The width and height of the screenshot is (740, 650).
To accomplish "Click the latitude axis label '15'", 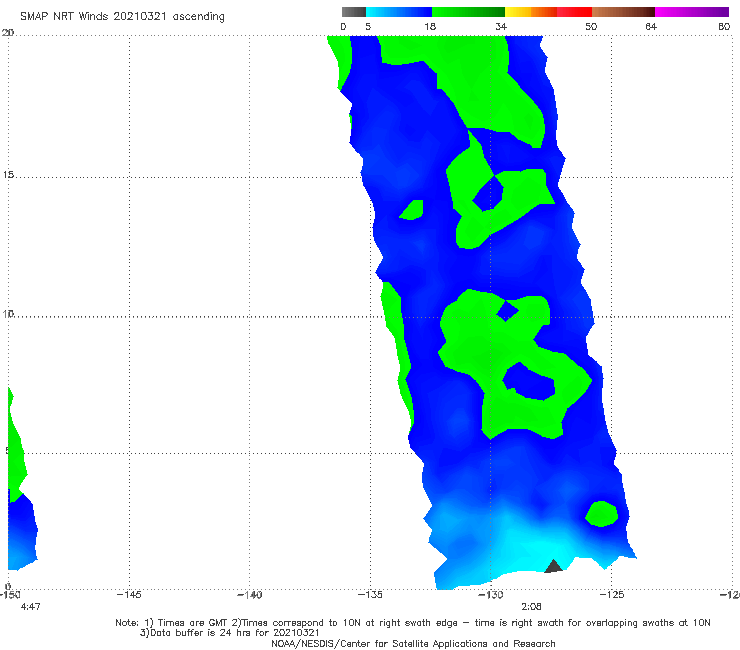I will (x=8, y=175).
